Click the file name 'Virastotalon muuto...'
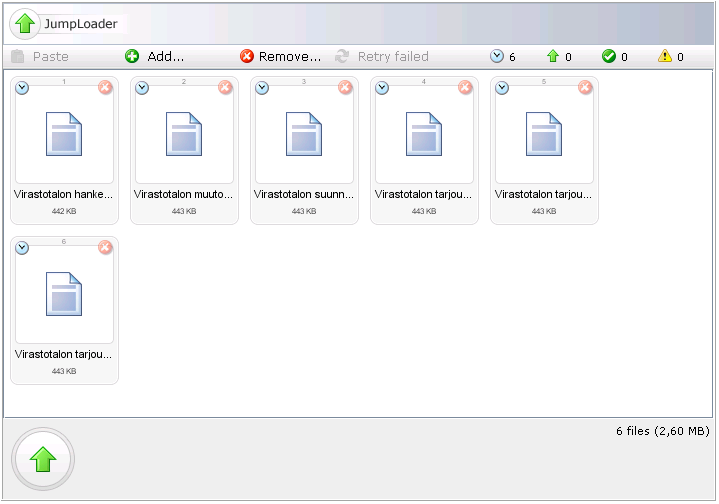 183,194
